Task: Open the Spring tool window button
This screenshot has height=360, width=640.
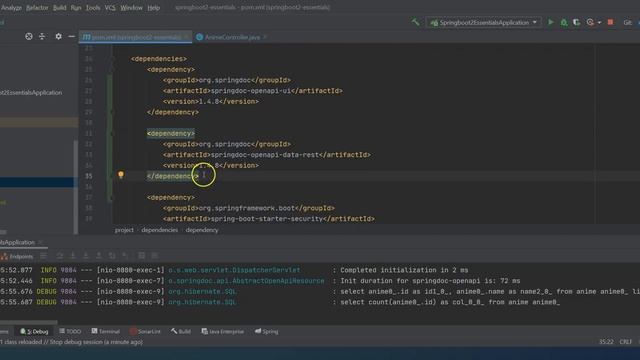Action: click(267, 331)
